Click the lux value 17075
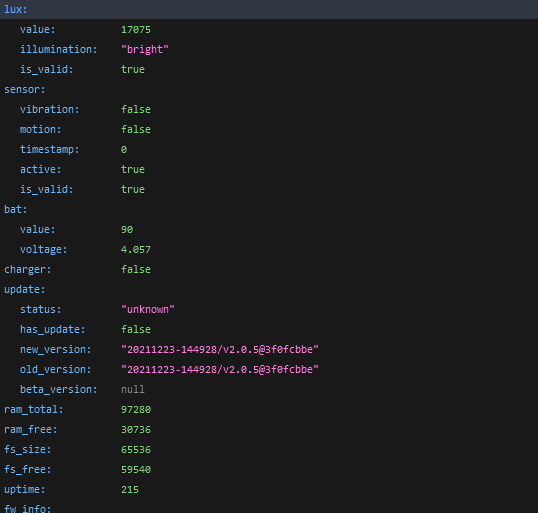The image size is (538, 513). 136,30
